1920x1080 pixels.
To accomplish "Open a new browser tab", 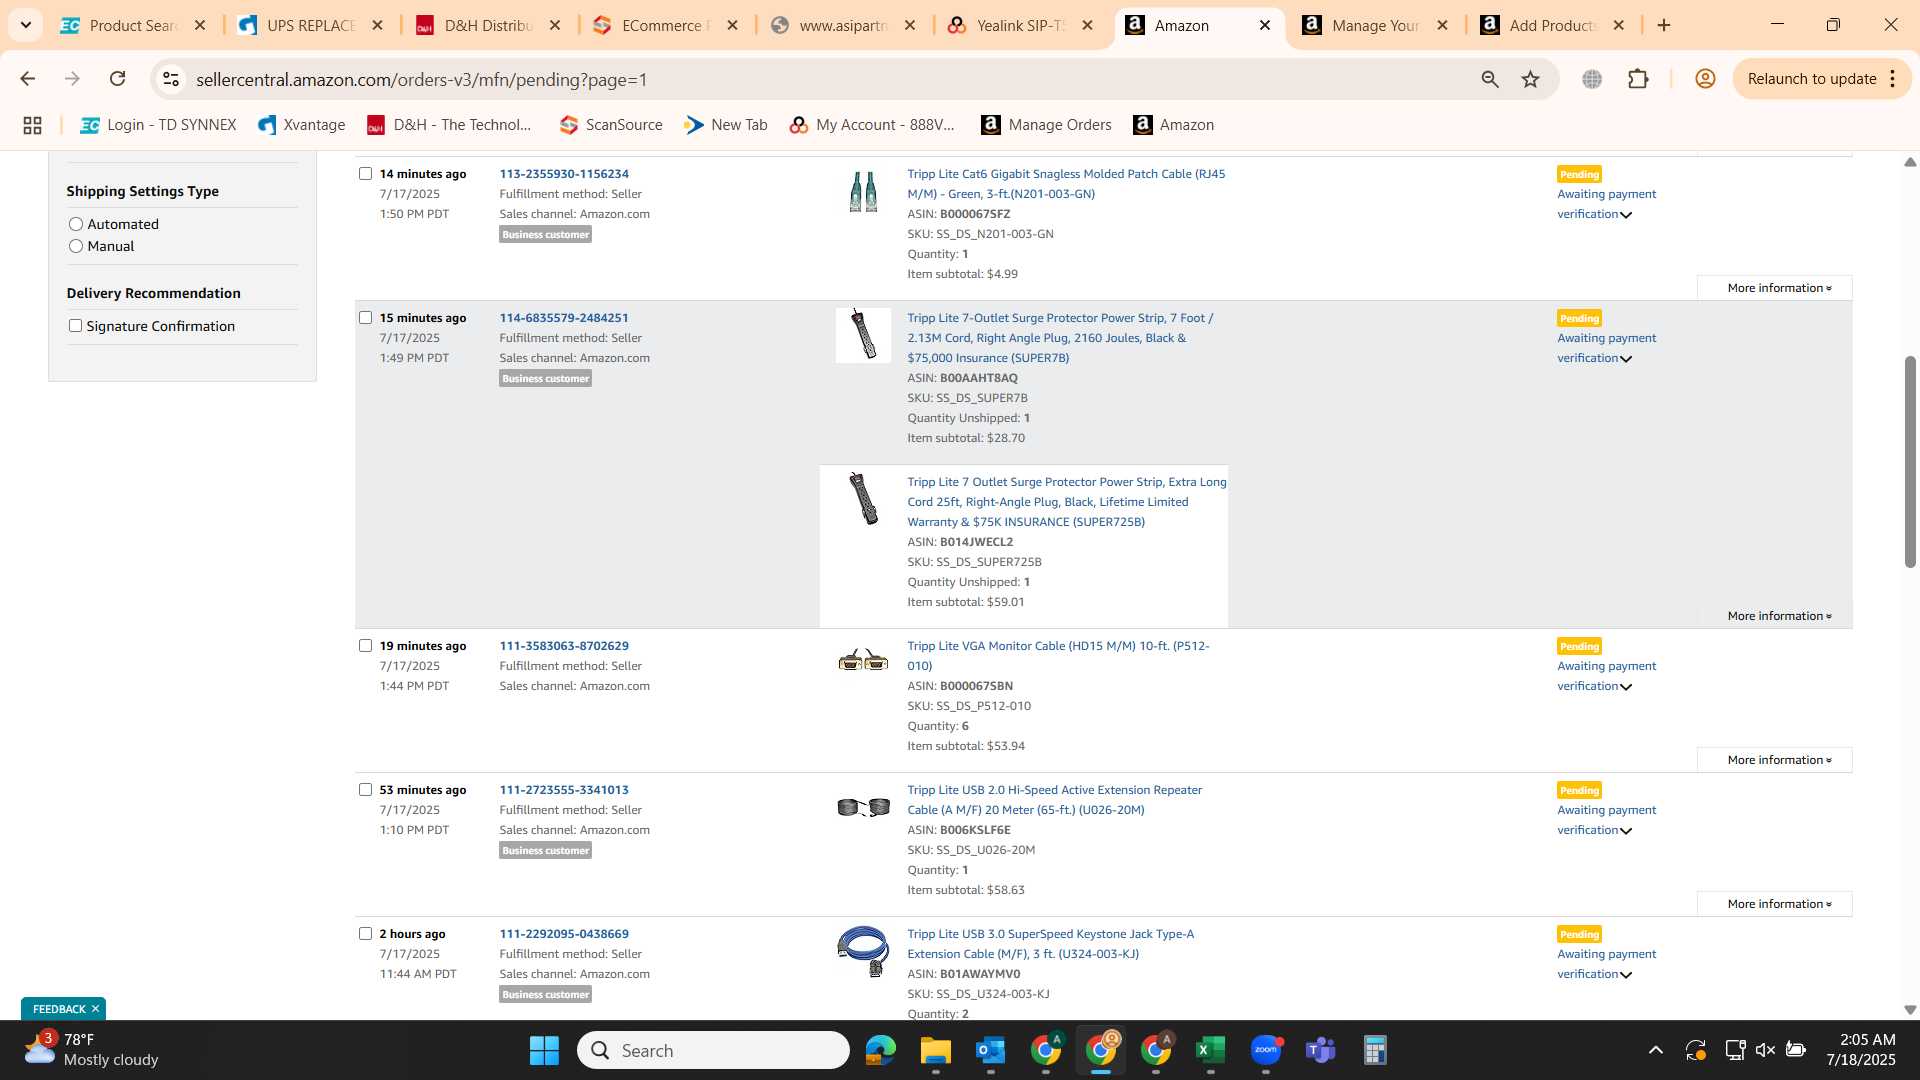I will pyautogui.click(x=1664, y=25).
